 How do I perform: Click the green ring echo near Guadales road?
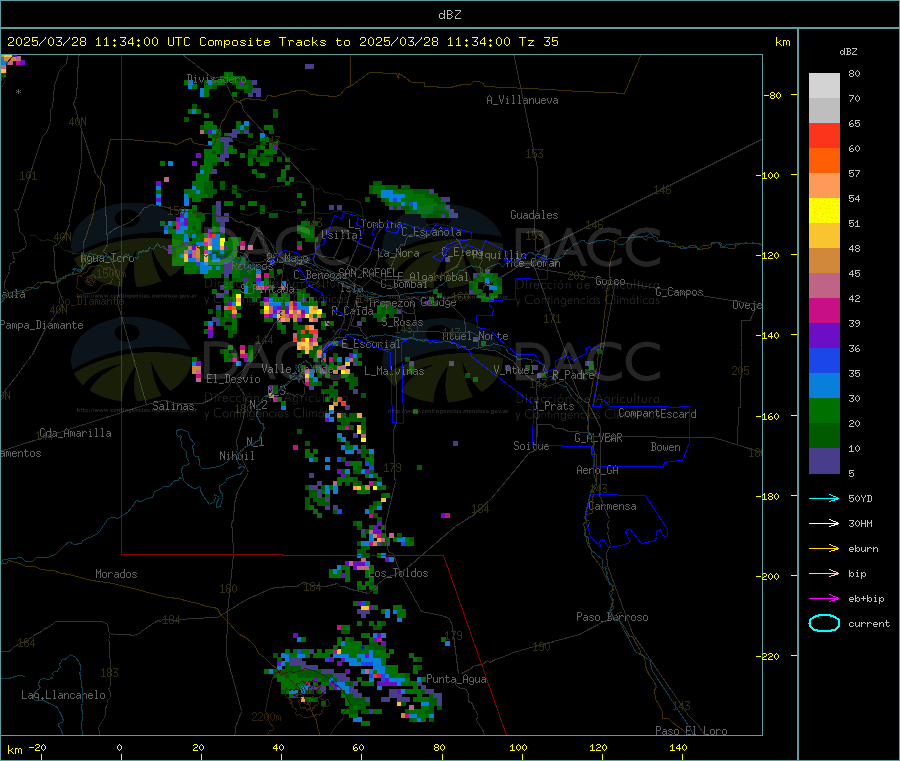pos(486,285)
